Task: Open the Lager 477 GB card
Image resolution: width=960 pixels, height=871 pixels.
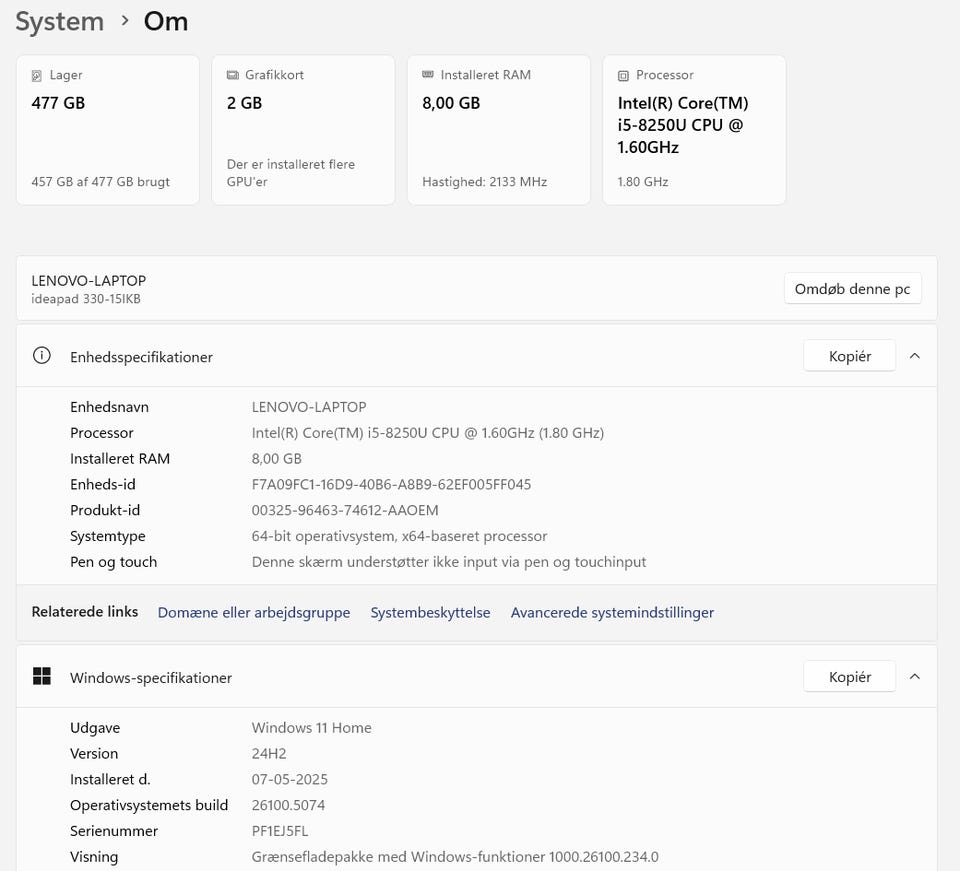Action: (107, 130)
